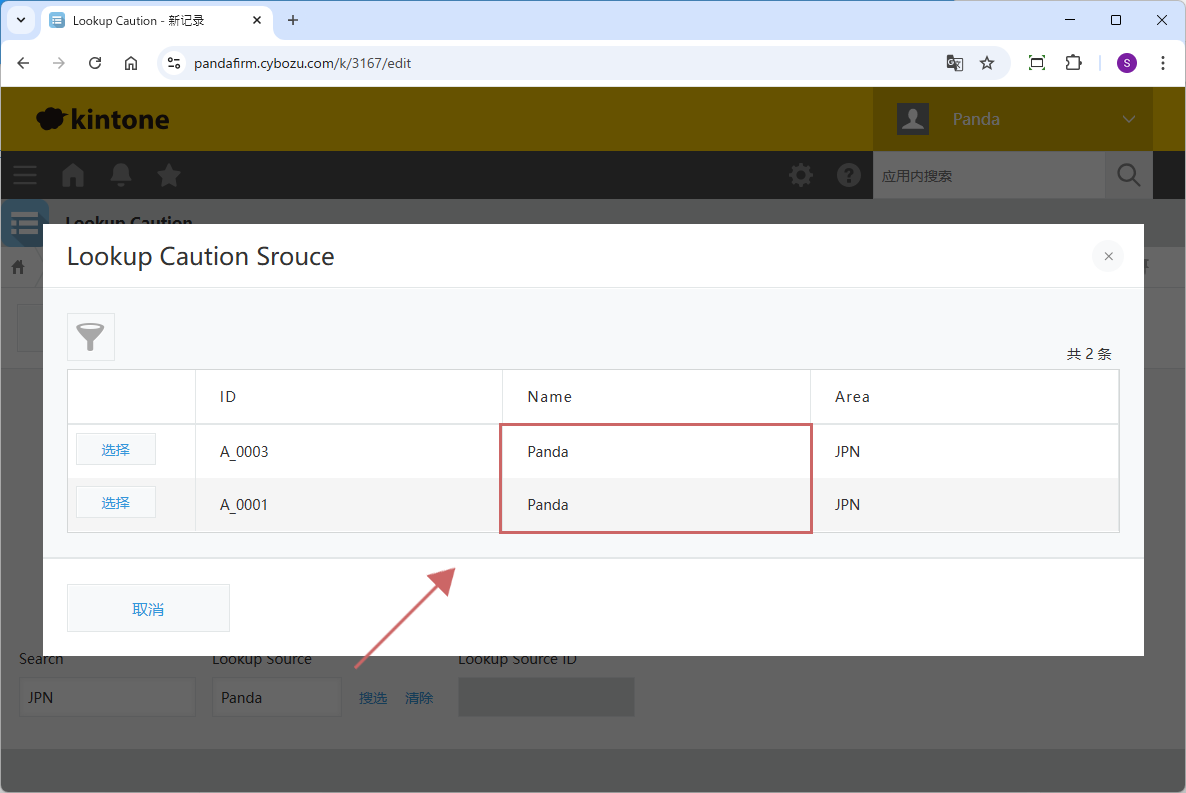The height and width of the screenshot is (793, 1186).
Task: Close the Lookup Caution Srouce dialog
Action: tap(1108, 257)
